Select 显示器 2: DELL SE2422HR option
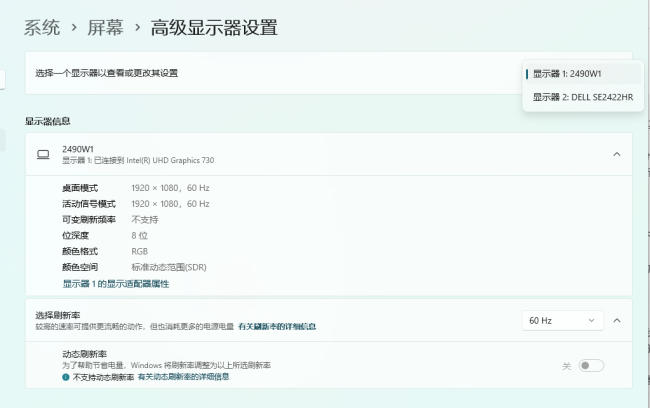This screenshot has width=650, height=409. point(583,97)
